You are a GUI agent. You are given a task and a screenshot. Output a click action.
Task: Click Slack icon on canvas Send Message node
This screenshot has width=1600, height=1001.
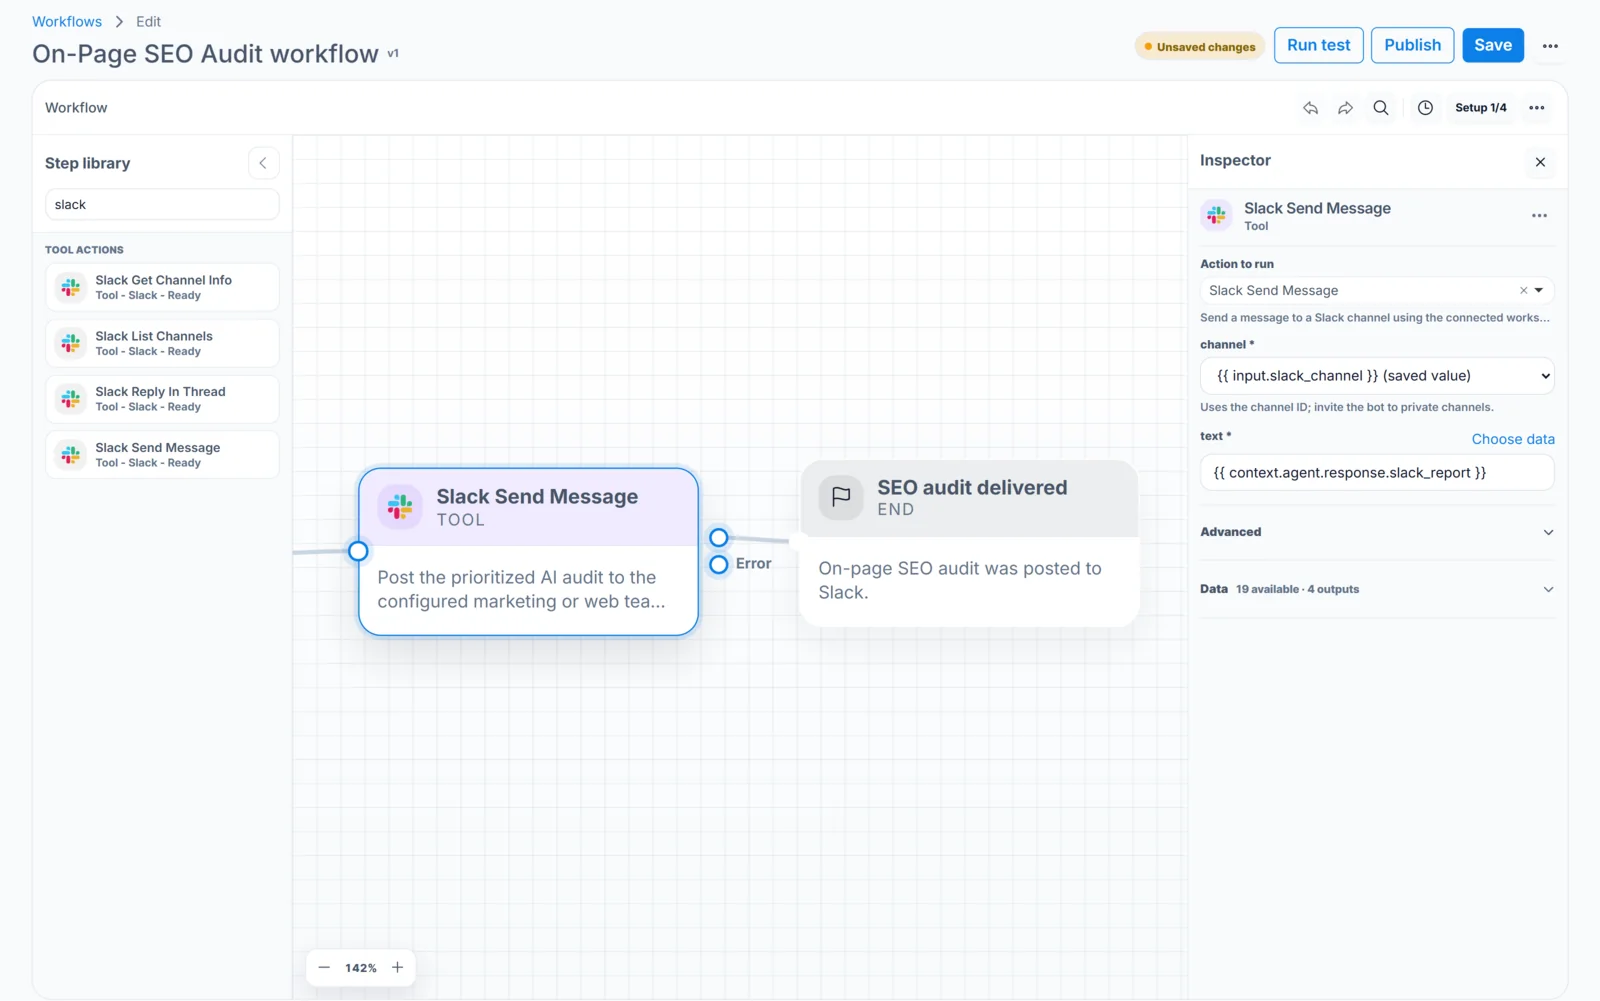point(400,507)
